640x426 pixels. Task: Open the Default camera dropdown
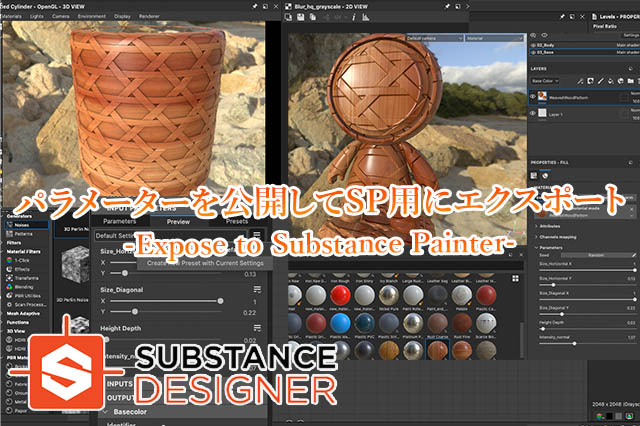pyautogui.click(x=435, y=38)
